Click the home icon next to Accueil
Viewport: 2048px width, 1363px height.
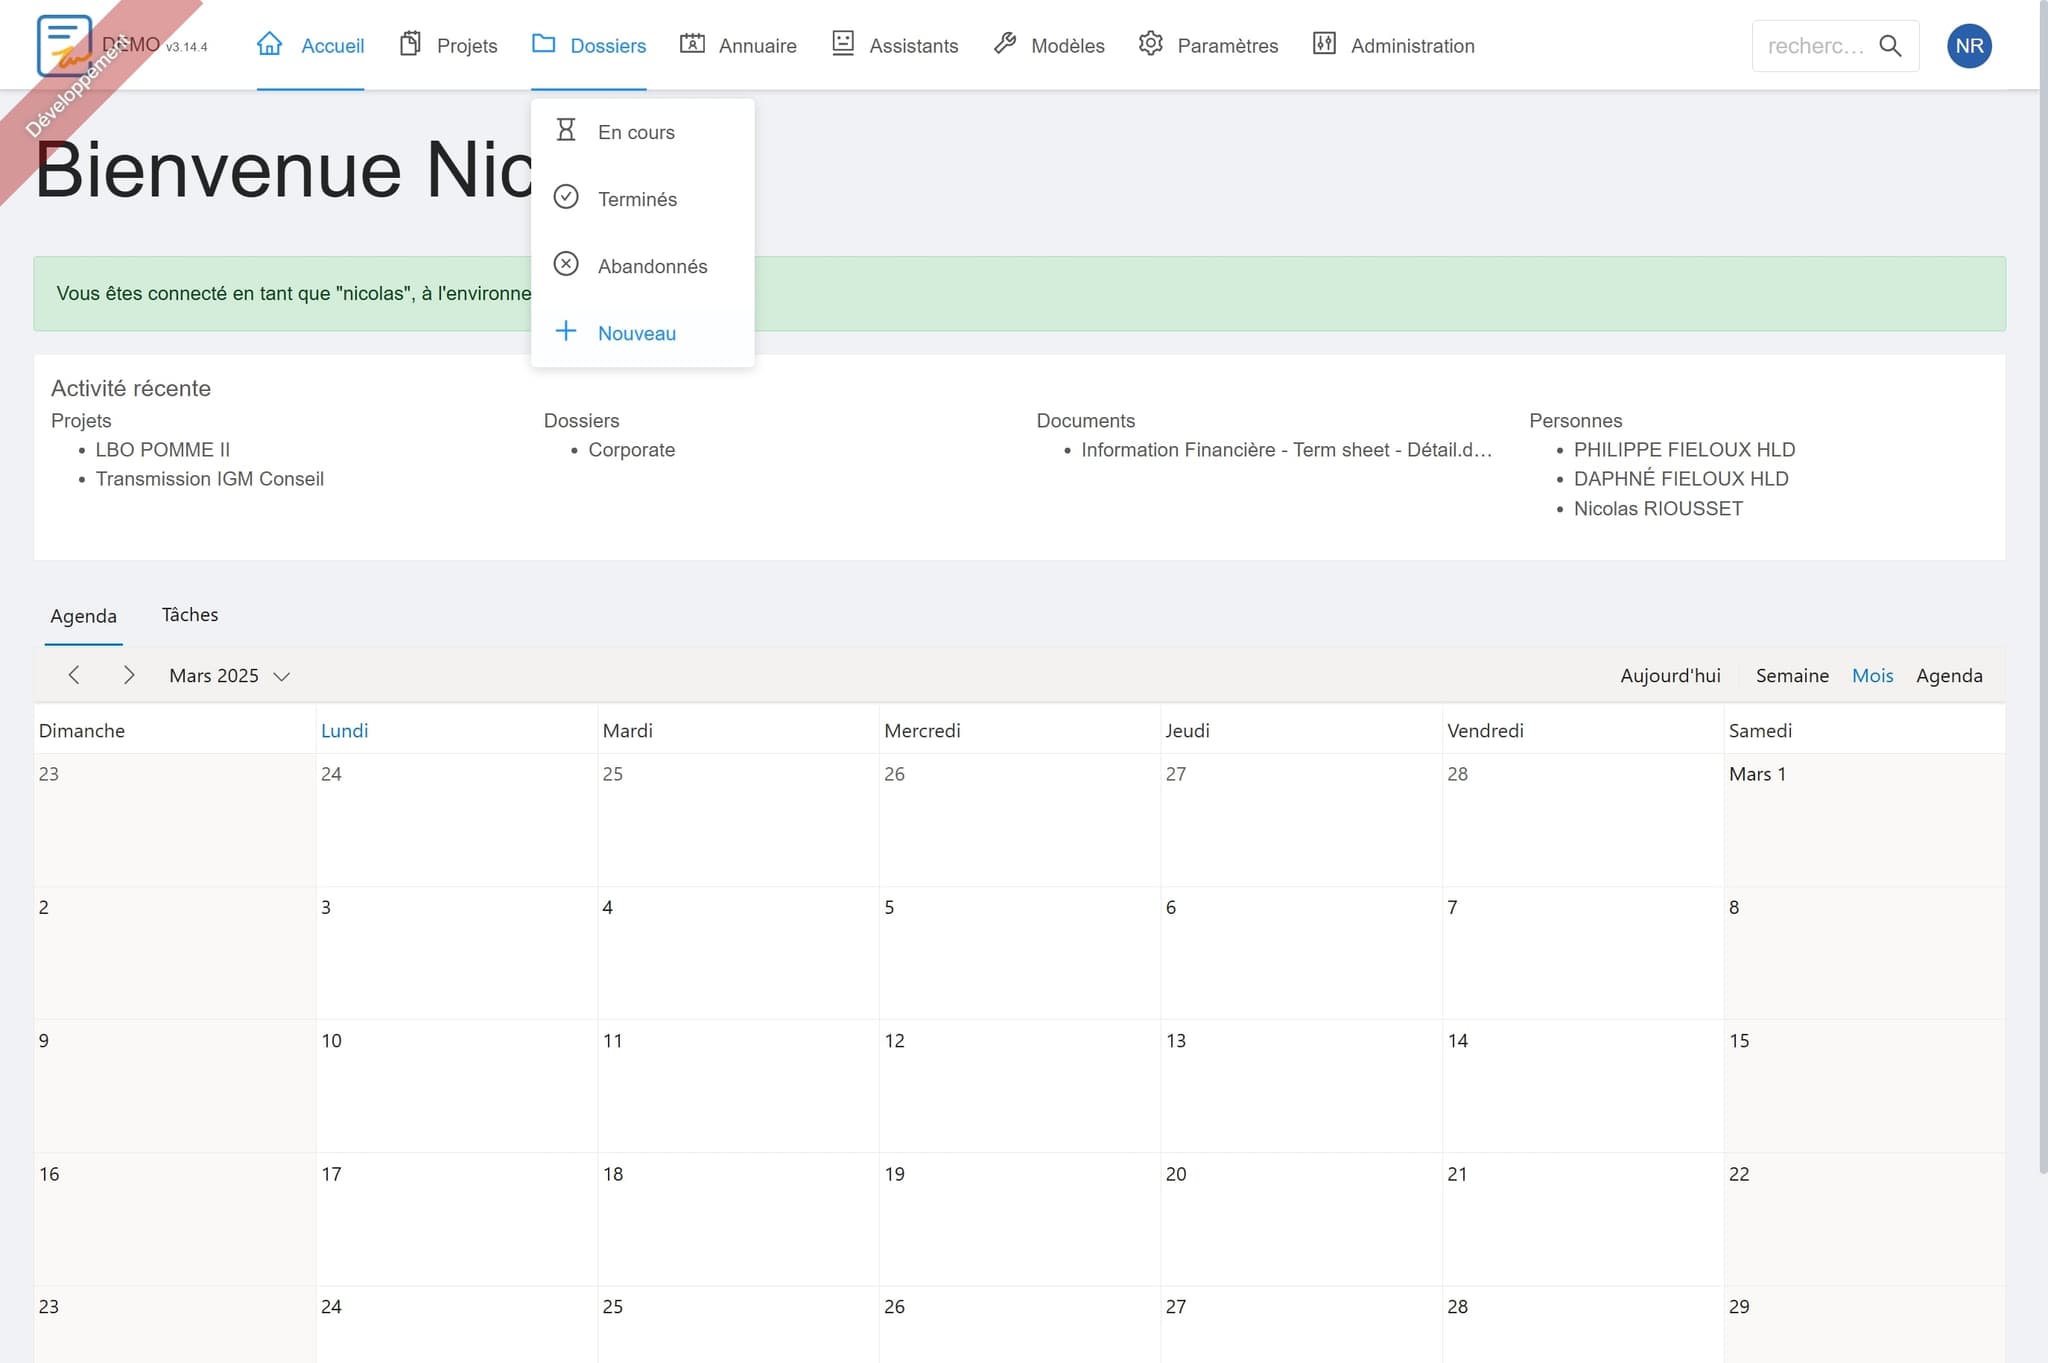269,44
